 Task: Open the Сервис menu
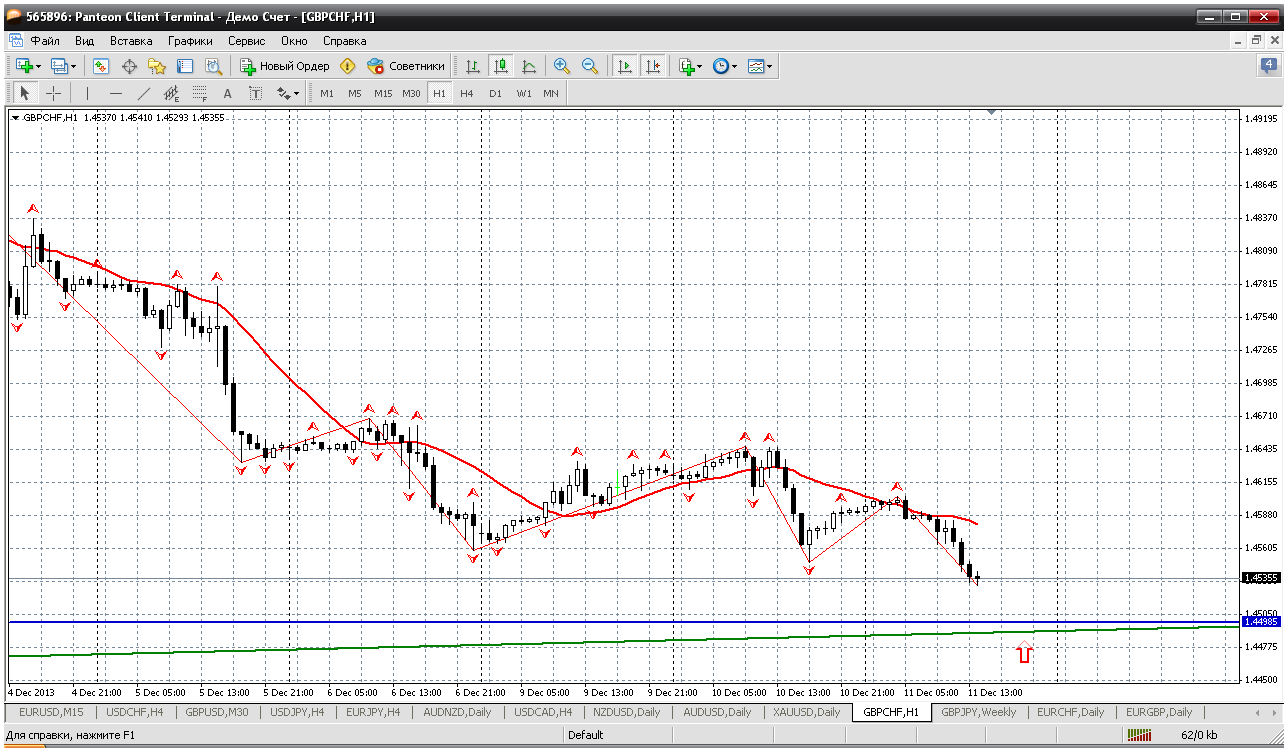point(246,41)
